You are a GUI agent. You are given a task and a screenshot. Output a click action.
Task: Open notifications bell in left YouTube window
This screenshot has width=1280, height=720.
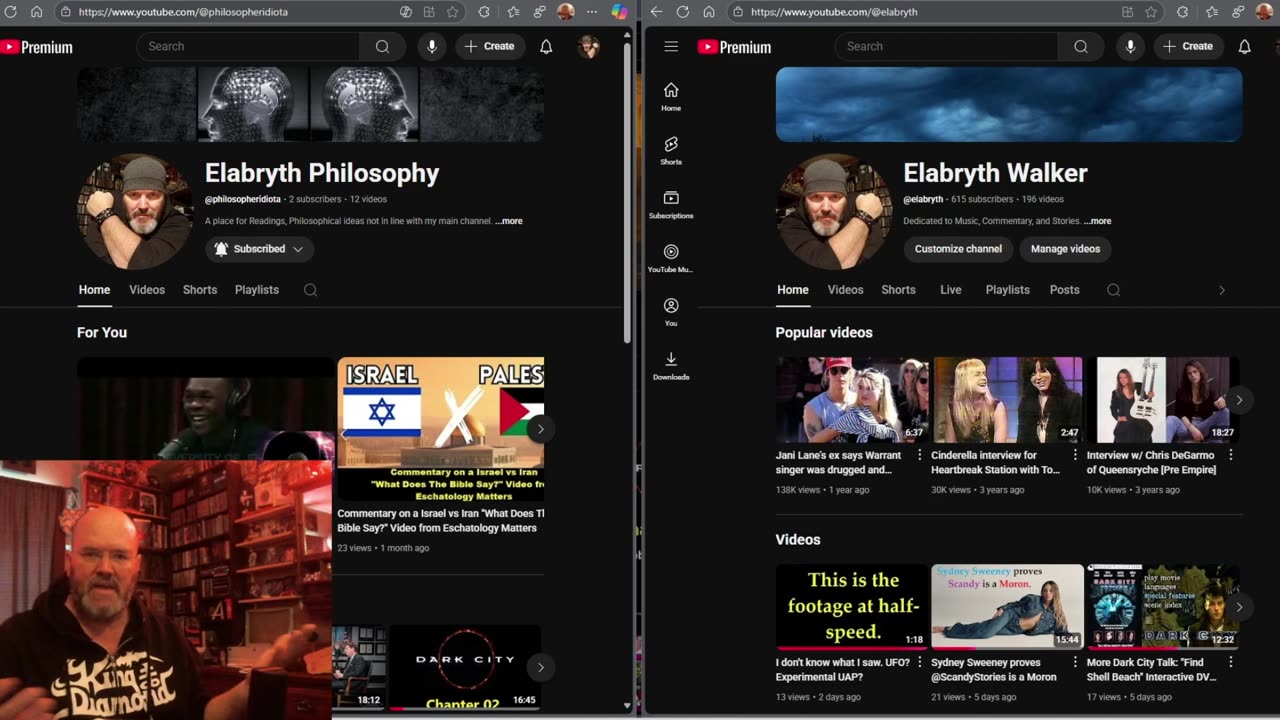tap(546, 46)
